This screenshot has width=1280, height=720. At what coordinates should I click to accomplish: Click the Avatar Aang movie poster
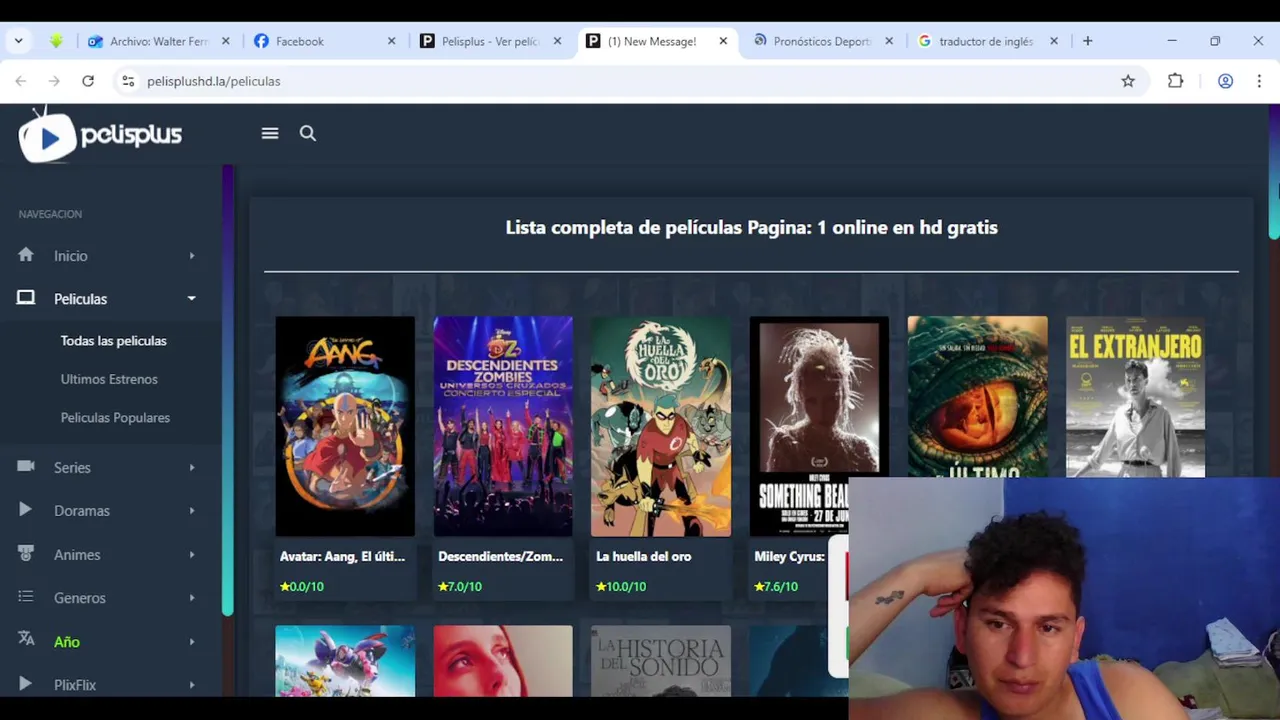345,427
